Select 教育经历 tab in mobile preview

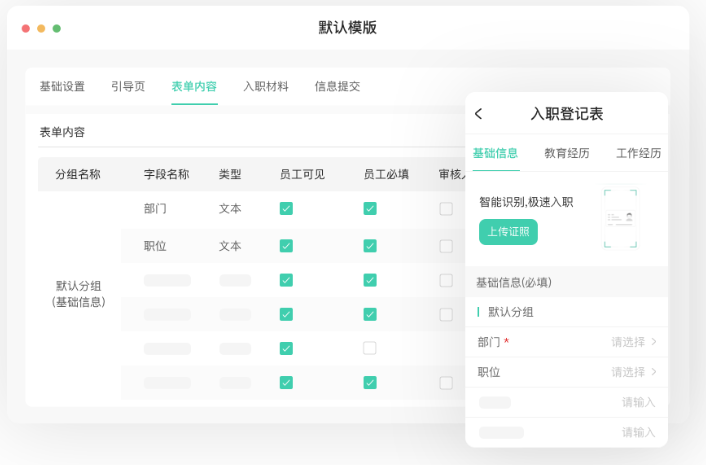click(x=567, y=153)
